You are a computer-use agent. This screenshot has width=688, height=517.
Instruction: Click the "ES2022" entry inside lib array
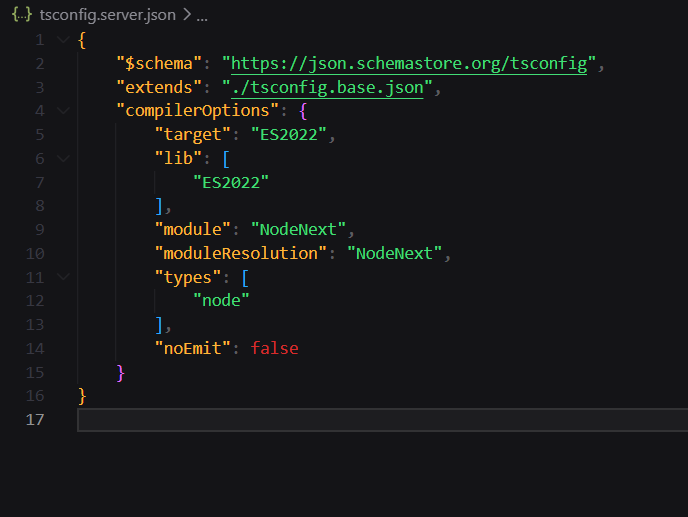point(231,182)
